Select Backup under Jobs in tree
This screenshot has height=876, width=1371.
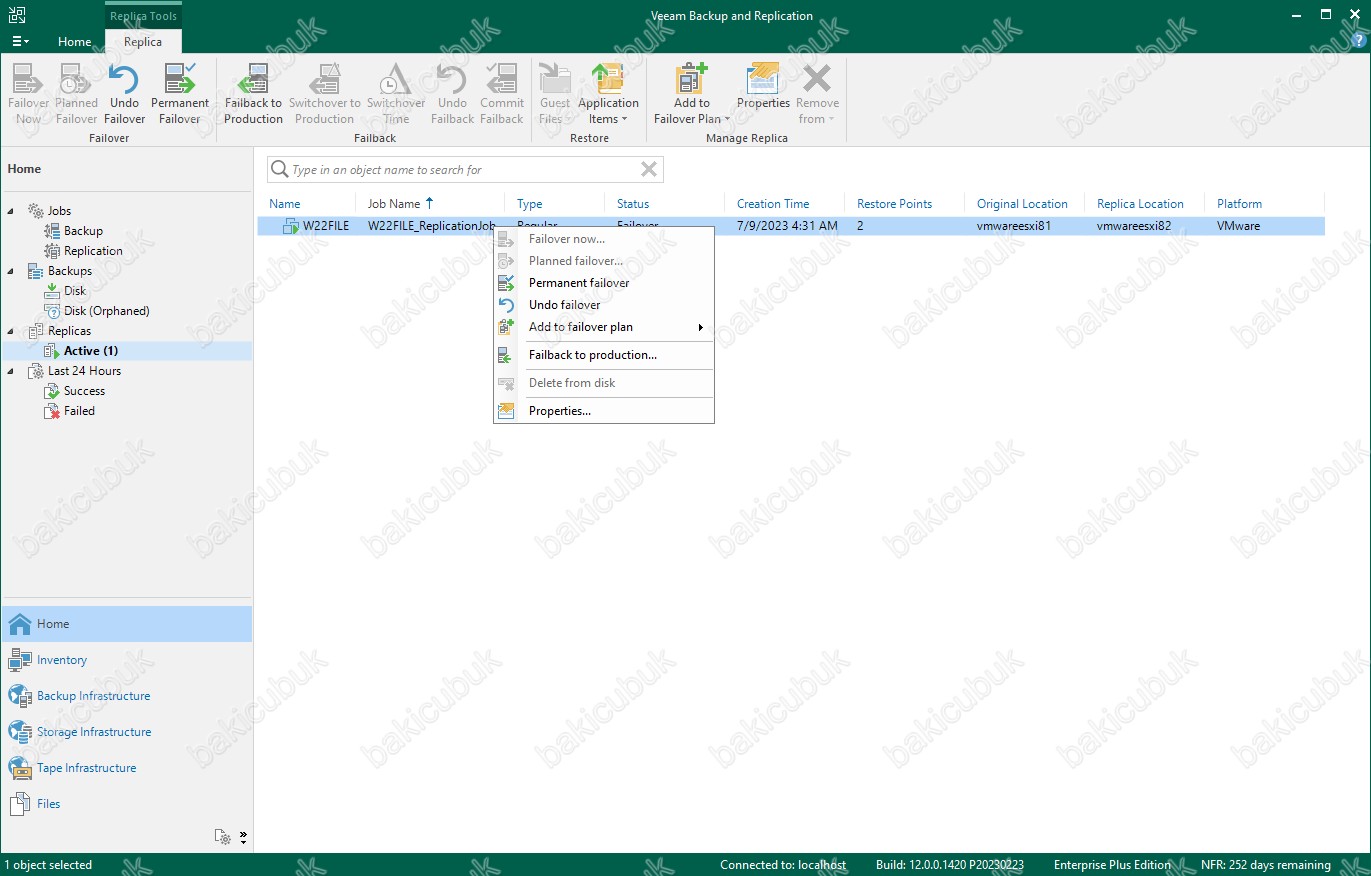click(x=83, y=231)
